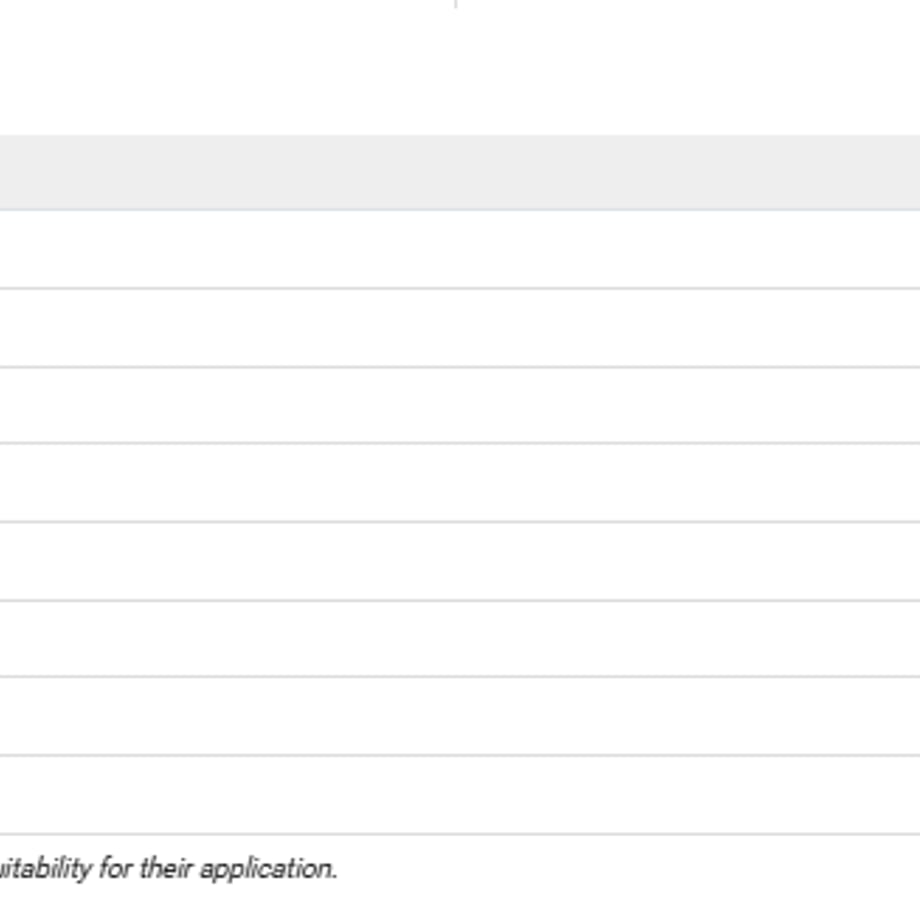Click the word "application." in the footnote
Screen dimensions: 920x920
tap(269, 870)
